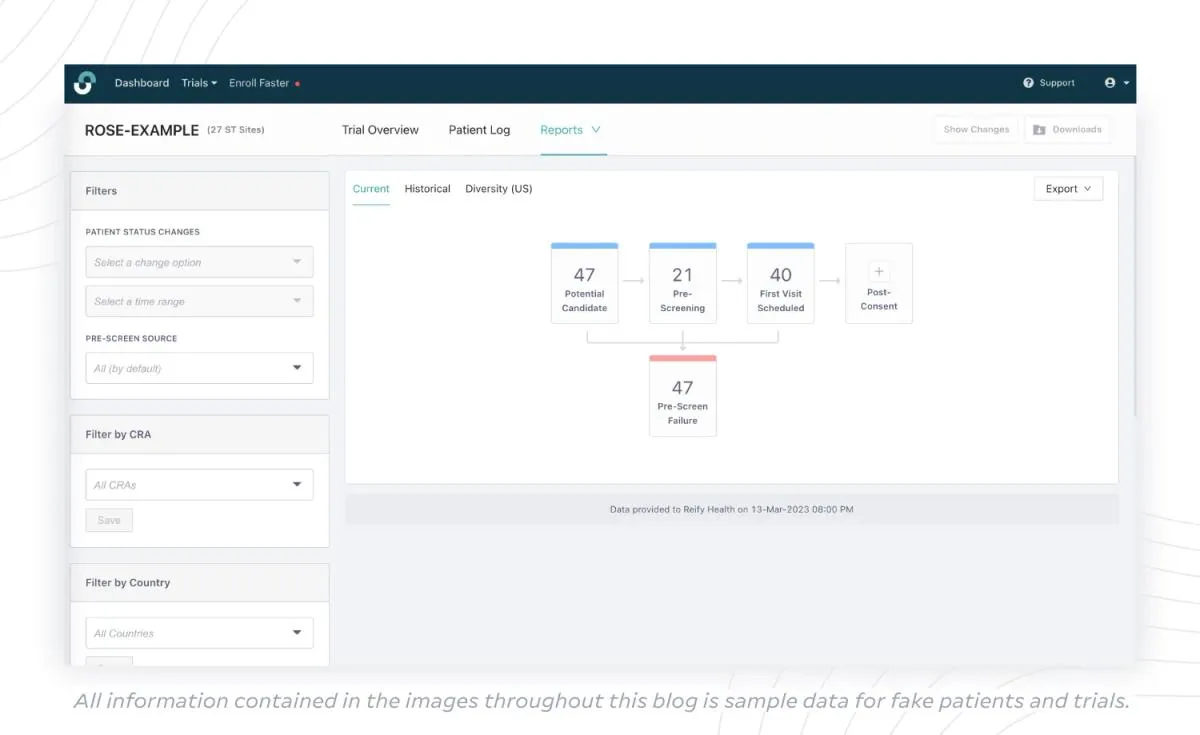Click the user account icon
1200x735 pixels.
coord(1111,83)
